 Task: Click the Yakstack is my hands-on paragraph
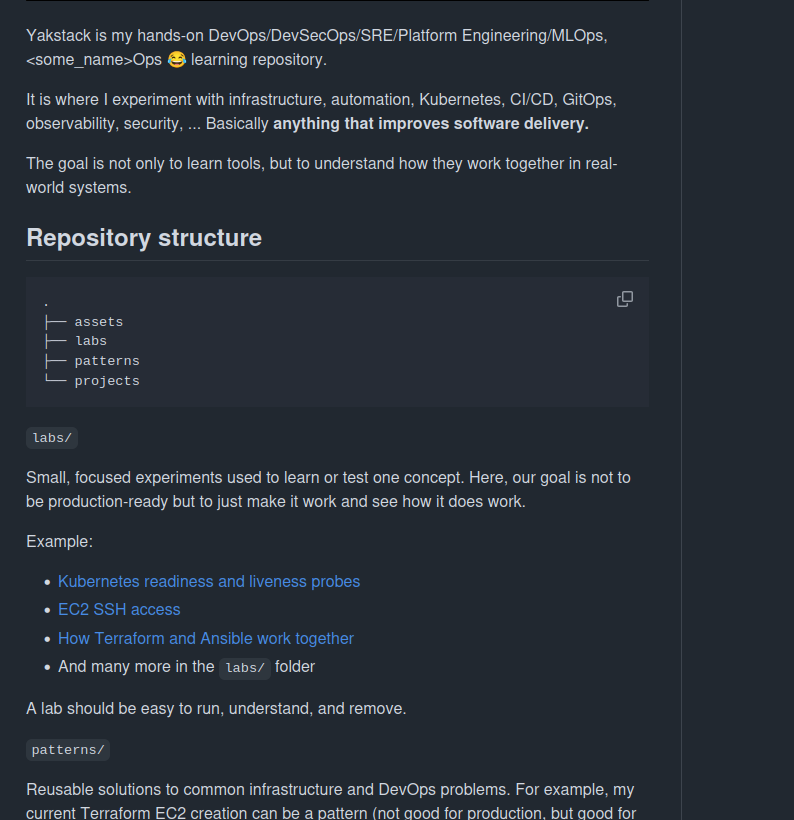pyautogui.click(x=317, y=48)
